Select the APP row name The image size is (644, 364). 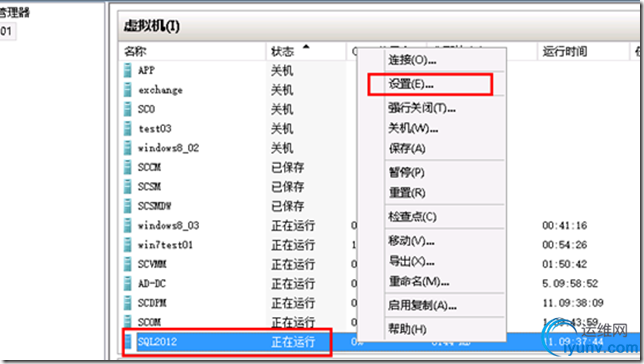click(x=146, y=70)
